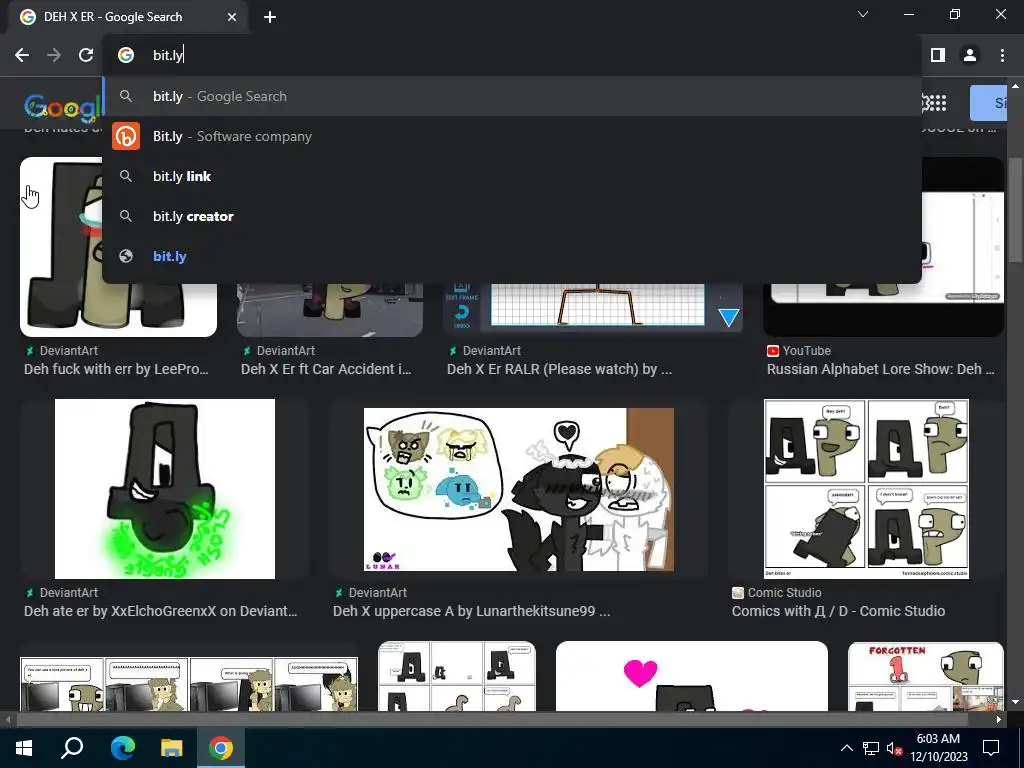Toggle the Chrome side panel icon

pyautogui.click(x=938, y=55)
